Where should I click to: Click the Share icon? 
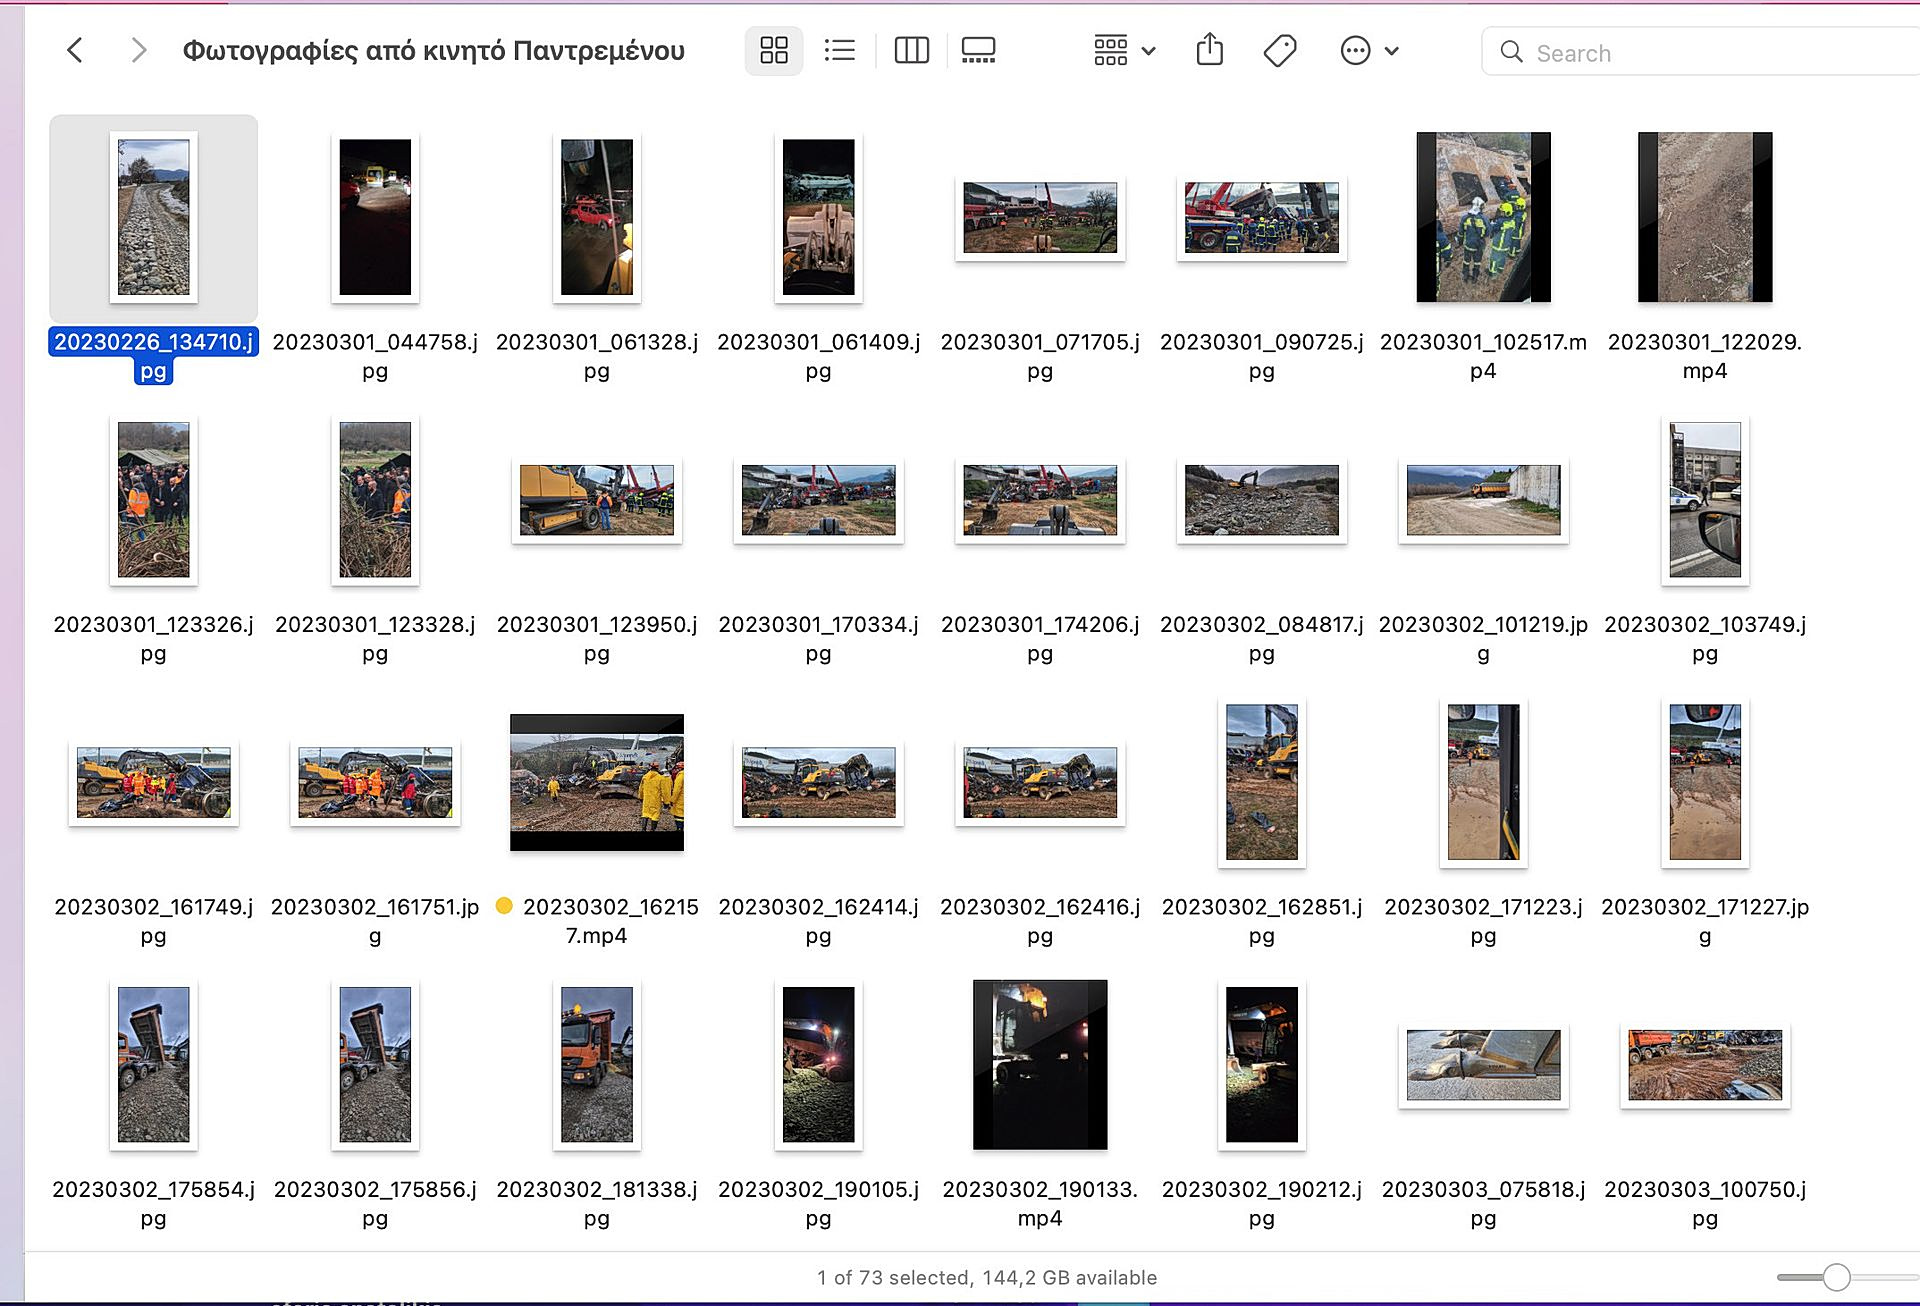pyautogui.click(x=1209, y=50)
